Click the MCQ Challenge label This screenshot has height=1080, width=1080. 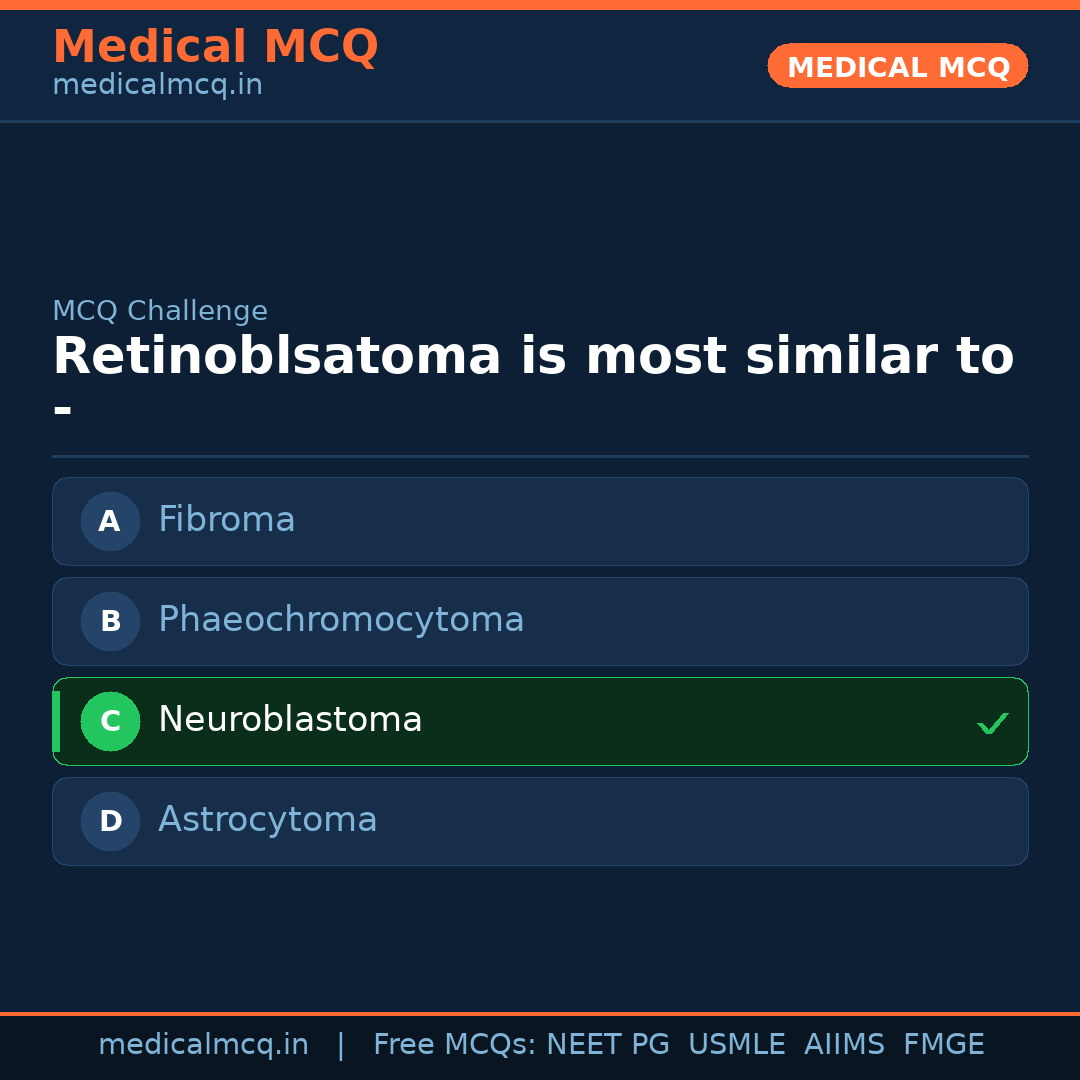(x=160, y=311)
